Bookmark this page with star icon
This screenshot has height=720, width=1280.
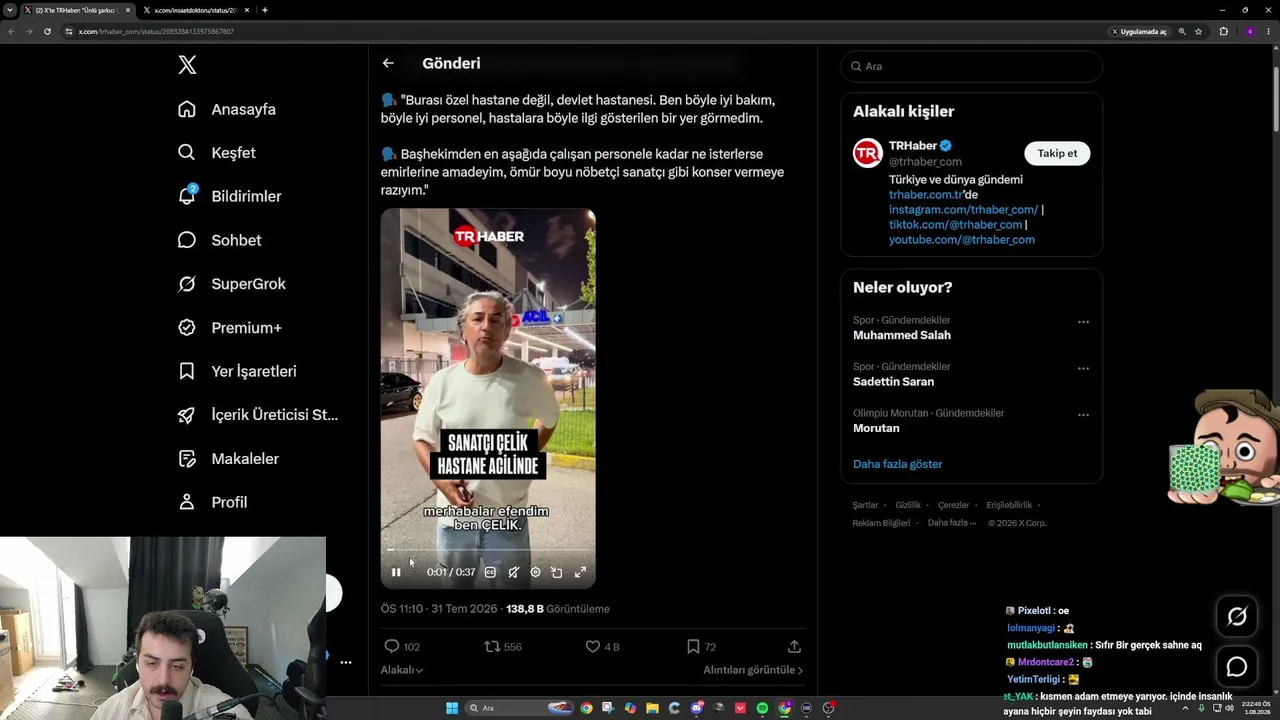click(1198, 31)
